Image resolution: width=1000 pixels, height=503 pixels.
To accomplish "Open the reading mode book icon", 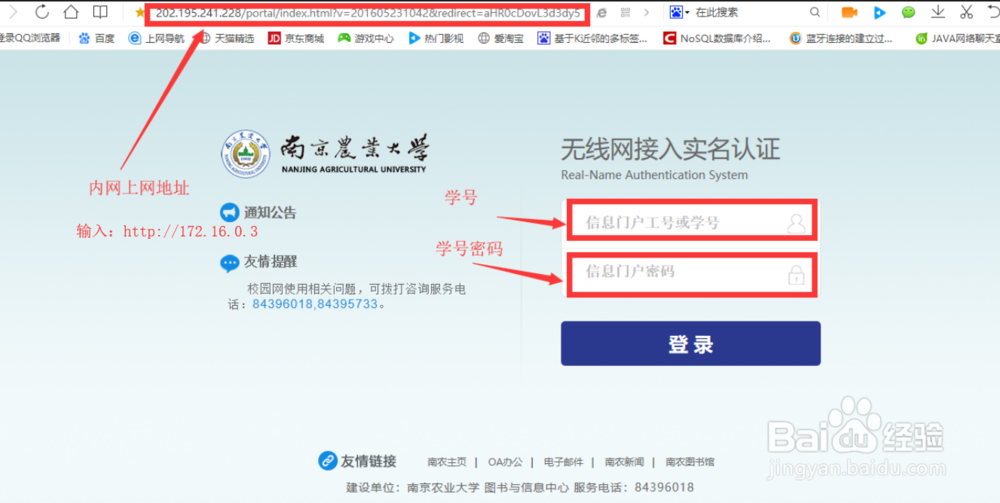I will [x=100, y=11].
